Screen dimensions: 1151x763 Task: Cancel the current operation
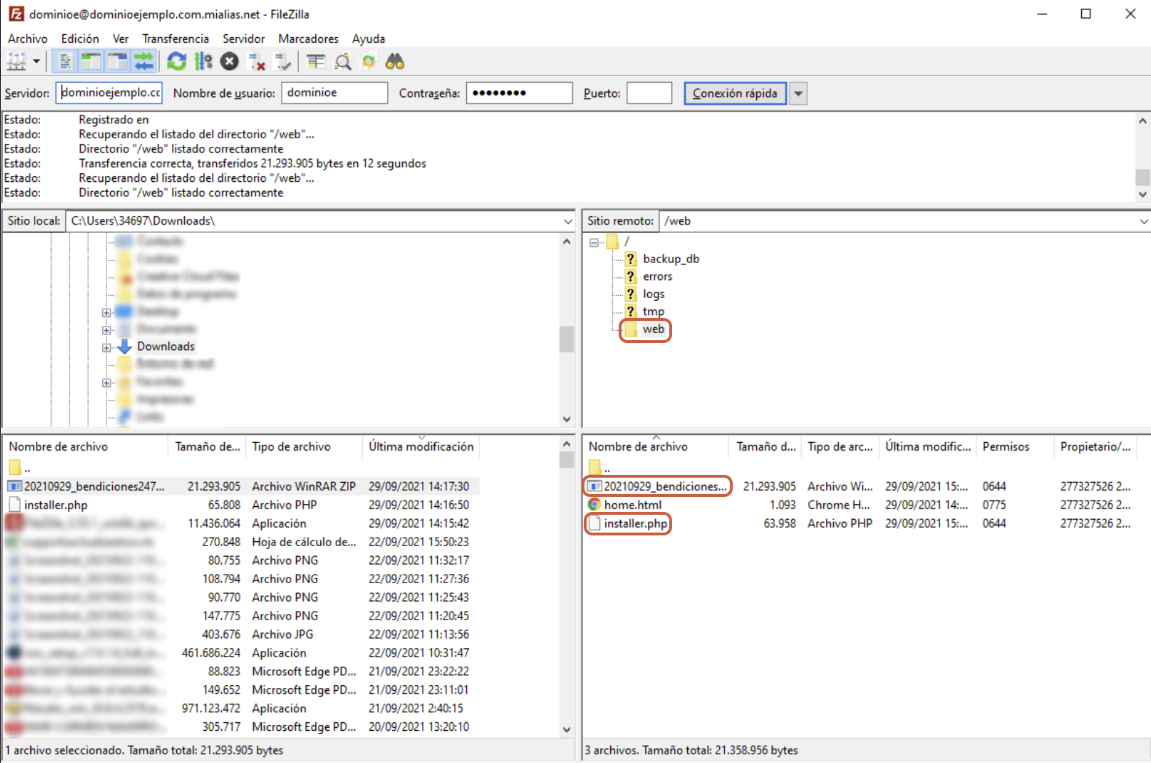230,62
